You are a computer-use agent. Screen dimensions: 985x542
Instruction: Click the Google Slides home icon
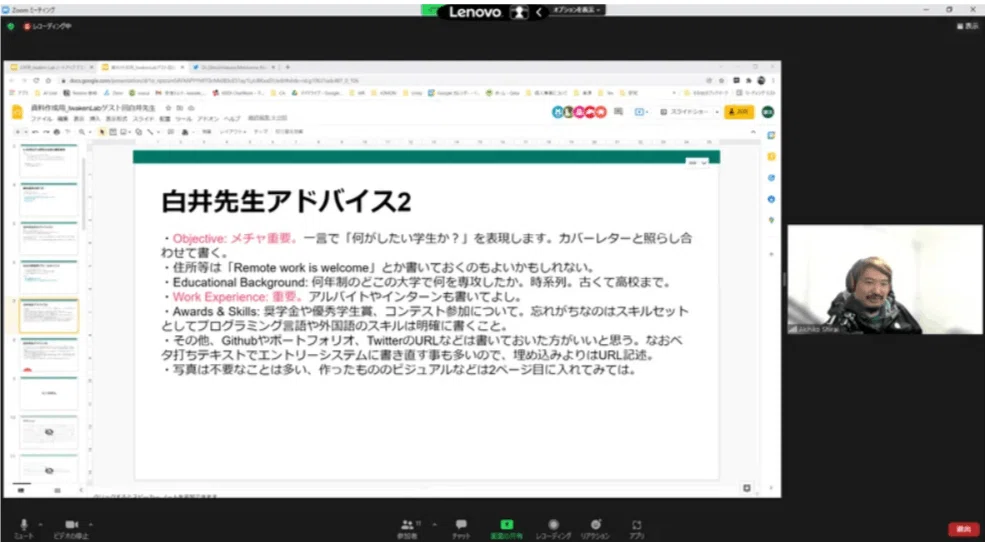tap(18, 112)
